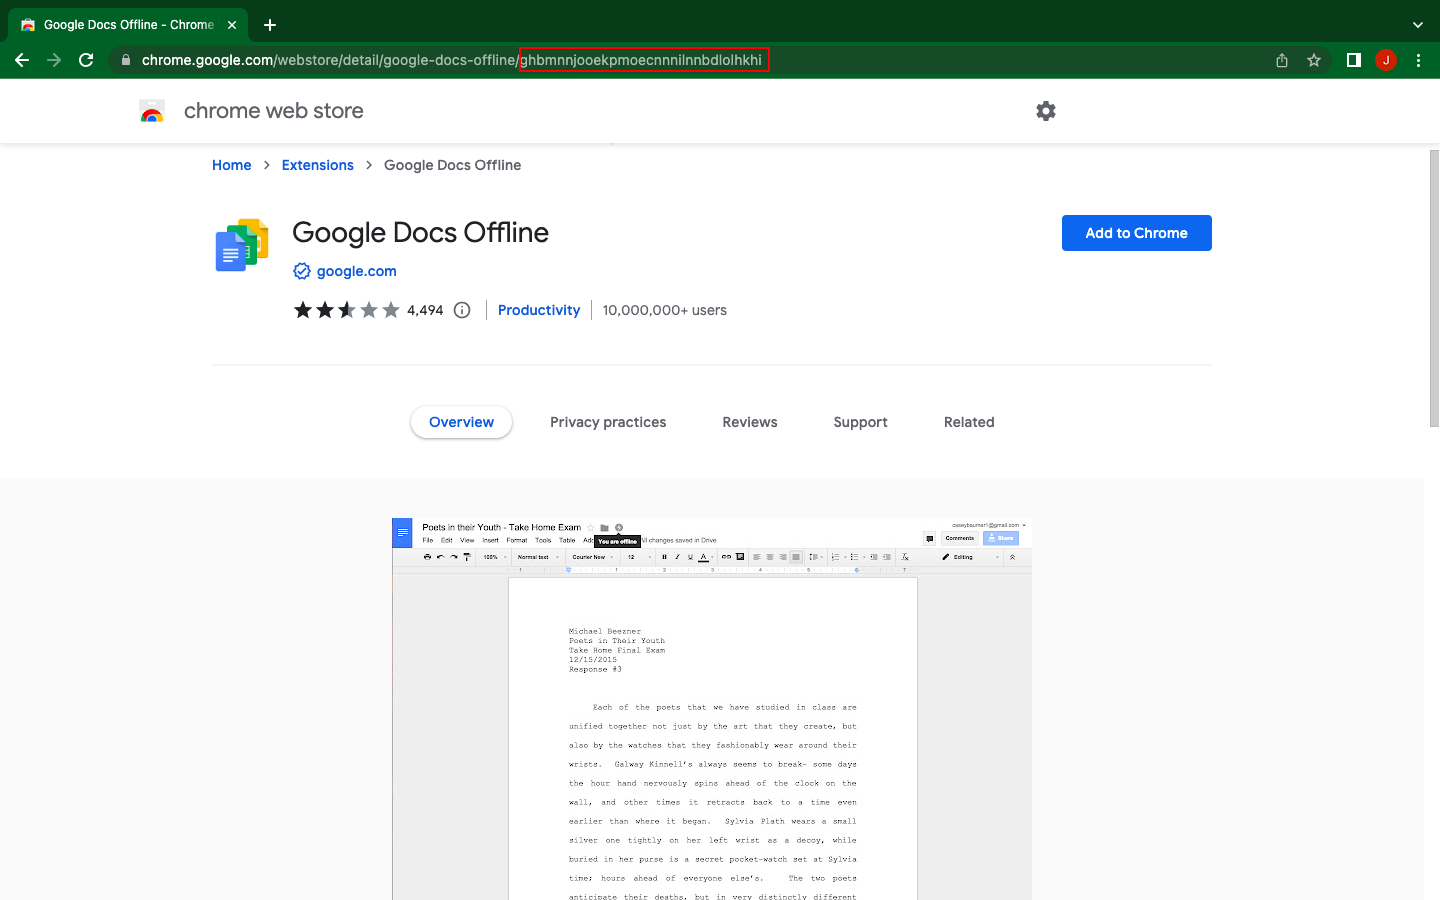Click the Google Docs screenshot preview image
The image size is (1440, 900).
click(712, 708)
